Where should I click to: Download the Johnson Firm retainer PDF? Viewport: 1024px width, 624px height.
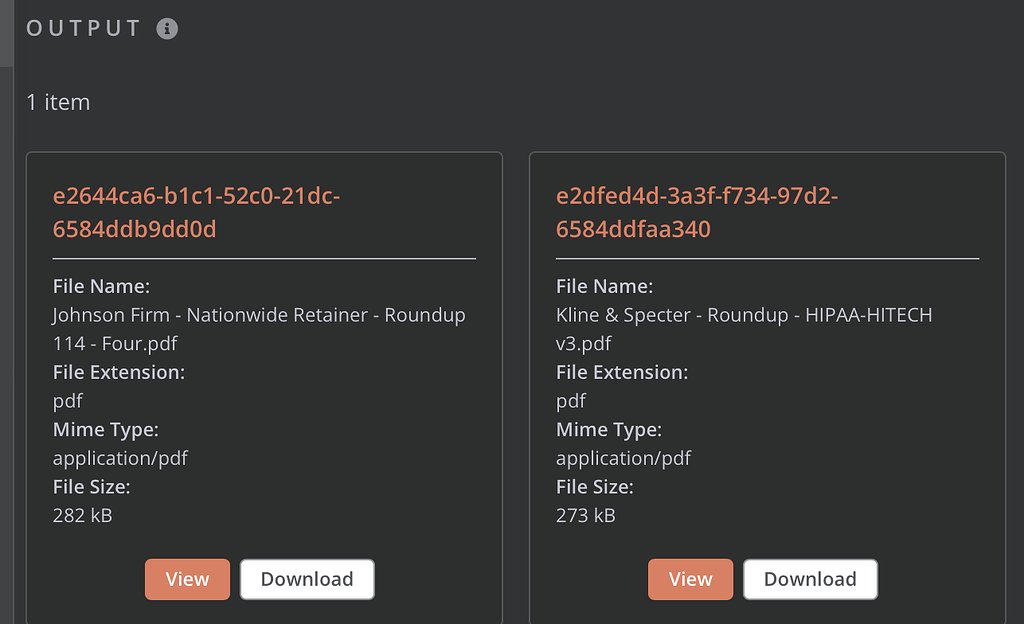[x=306, y=579]
